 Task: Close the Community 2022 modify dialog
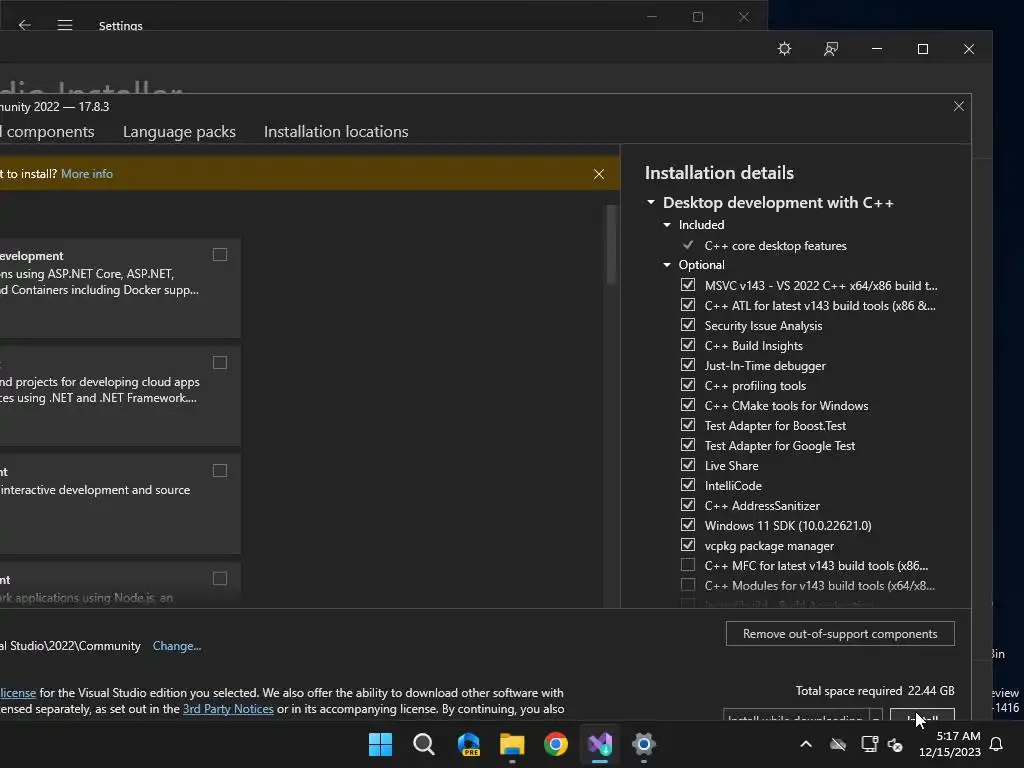click(959, 106)
